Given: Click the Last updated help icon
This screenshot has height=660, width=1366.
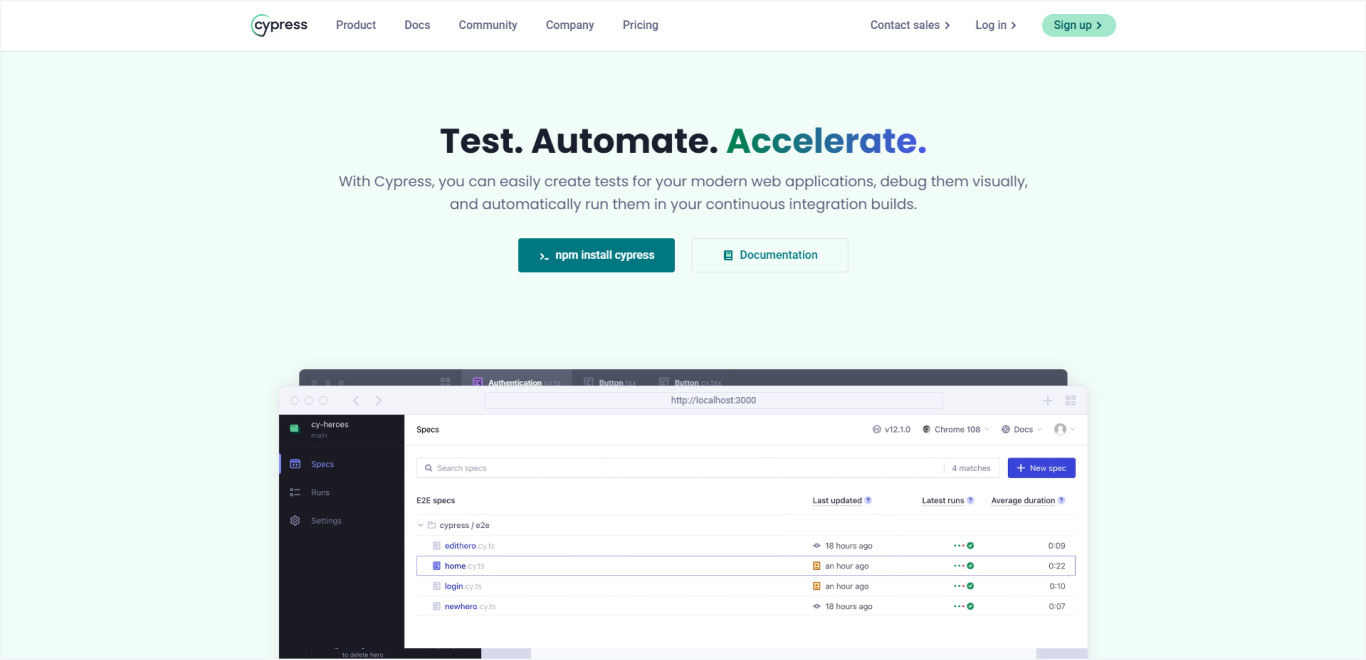Looking at the screenshot, I should (x=866, y=500).
